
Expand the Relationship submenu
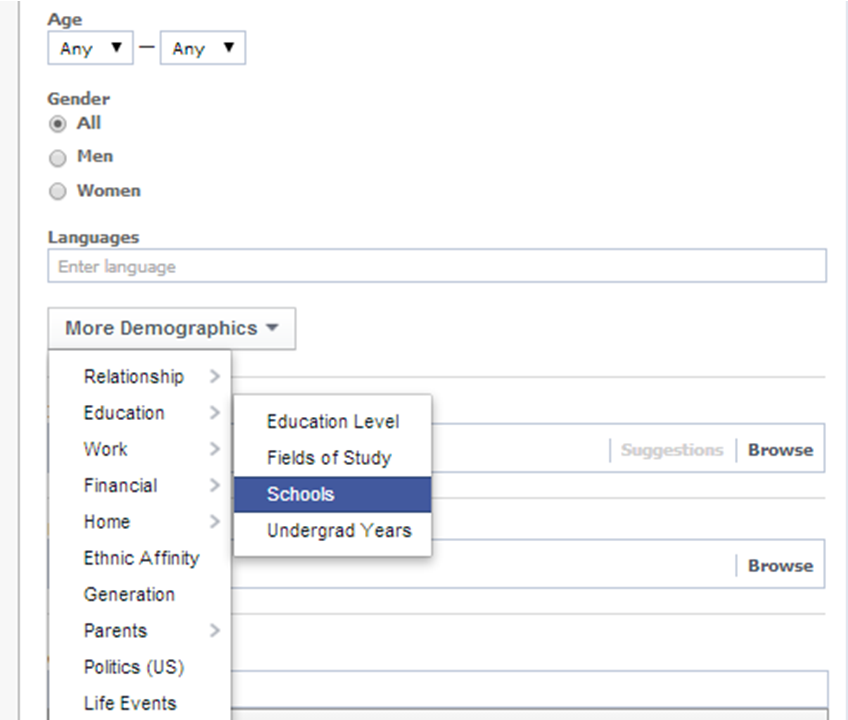click(141, 376)
